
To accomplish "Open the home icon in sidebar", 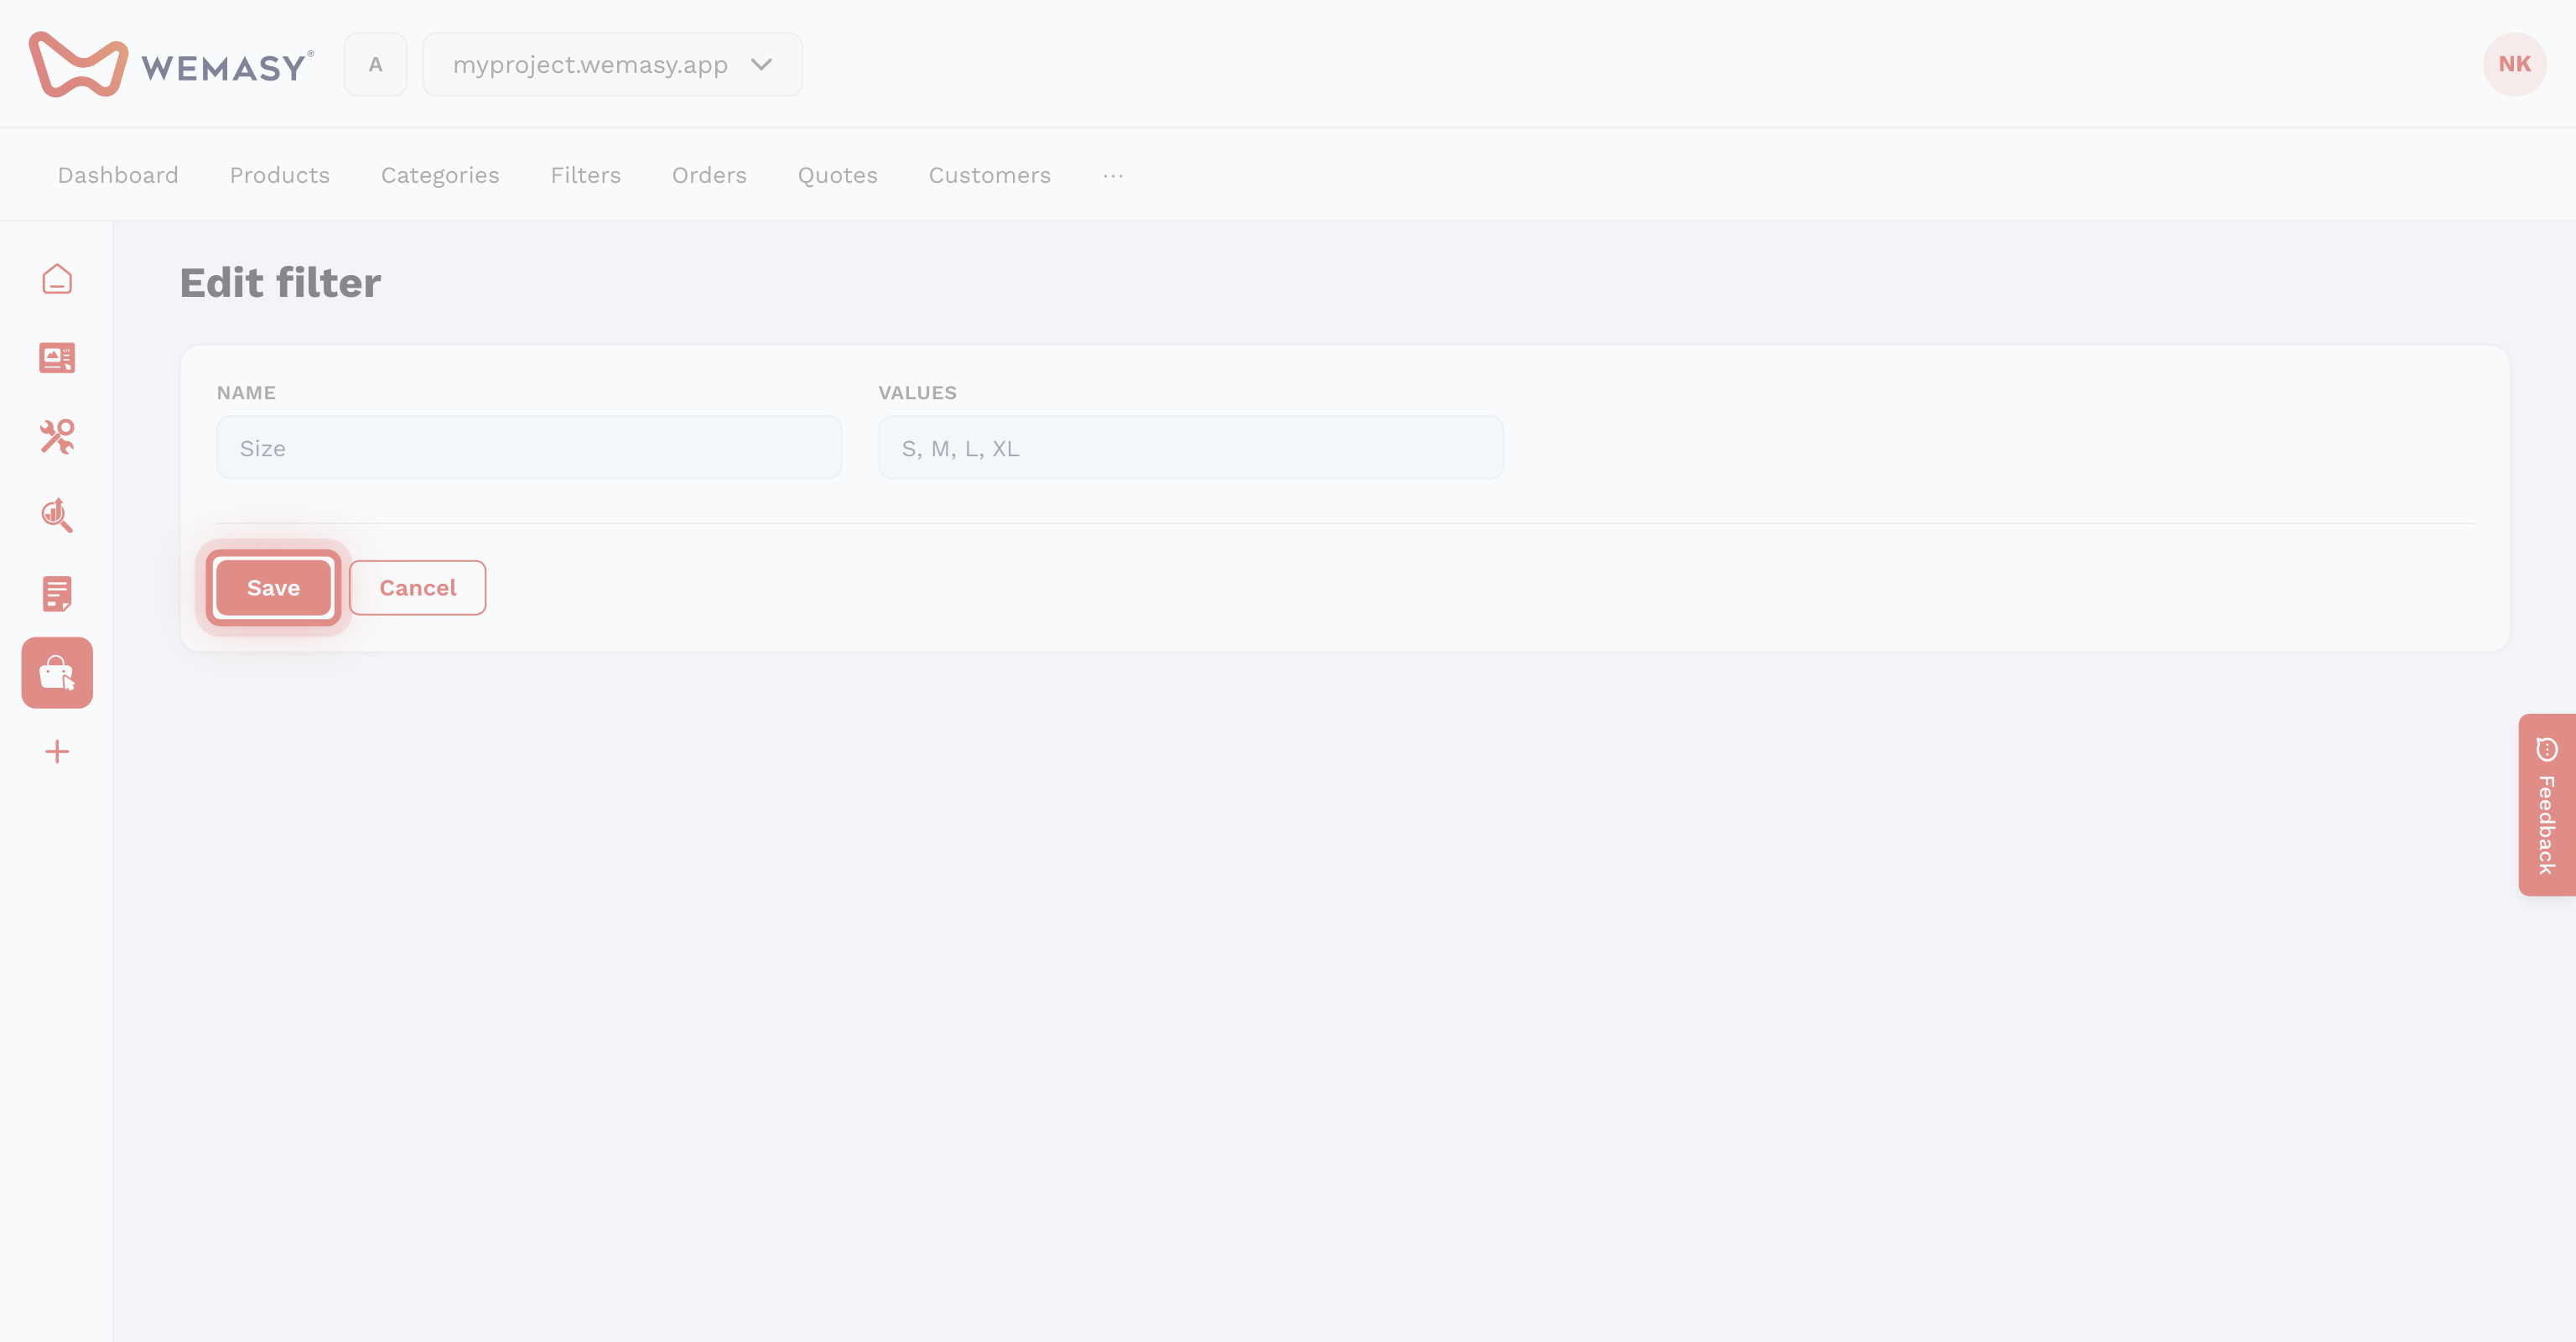I will coord(57,279).
